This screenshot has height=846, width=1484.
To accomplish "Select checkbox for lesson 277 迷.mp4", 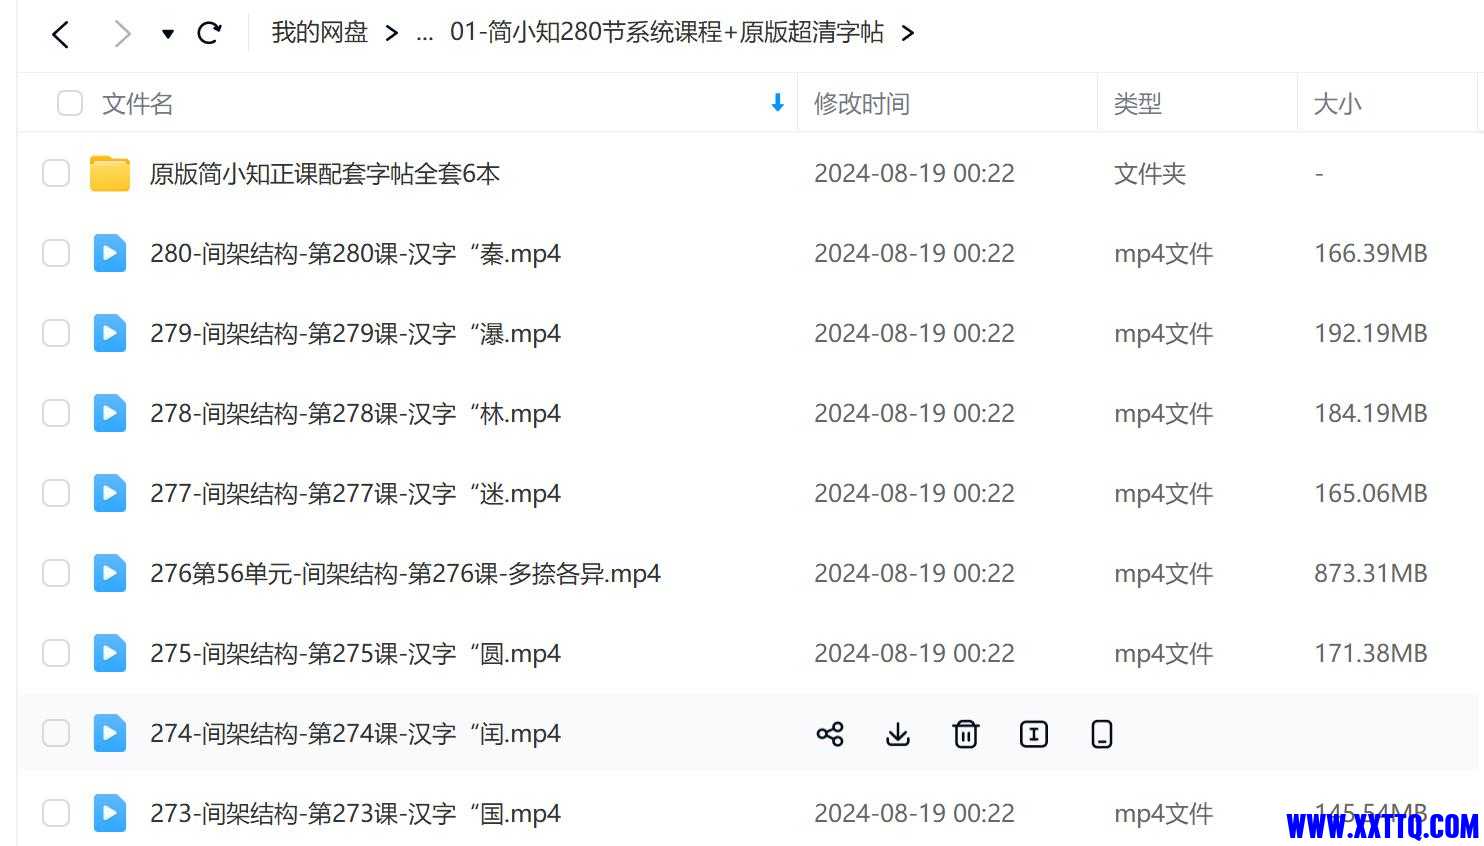I will (56, 493).
